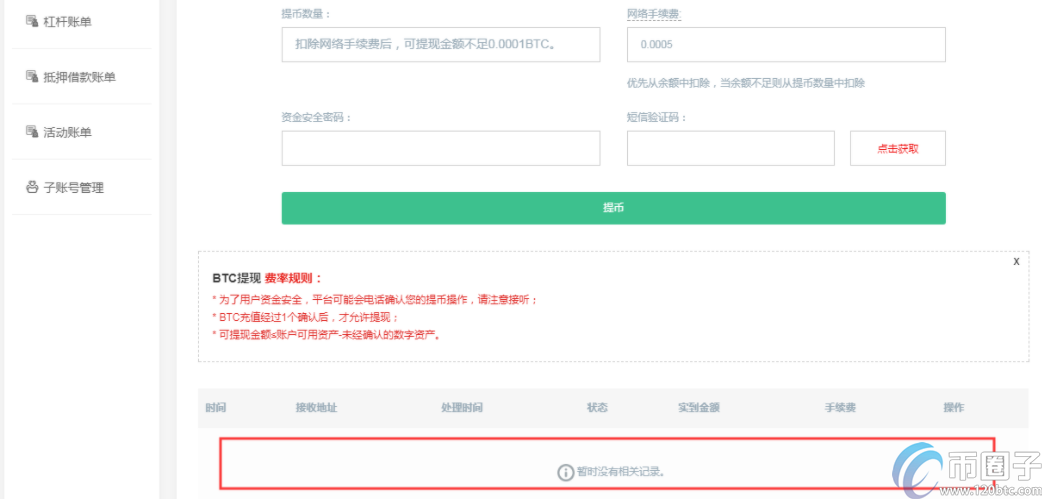Select the 处理时间 column header
This screenshot has width=1042, height=499.
pyautogui.click(x=462, y=408)
